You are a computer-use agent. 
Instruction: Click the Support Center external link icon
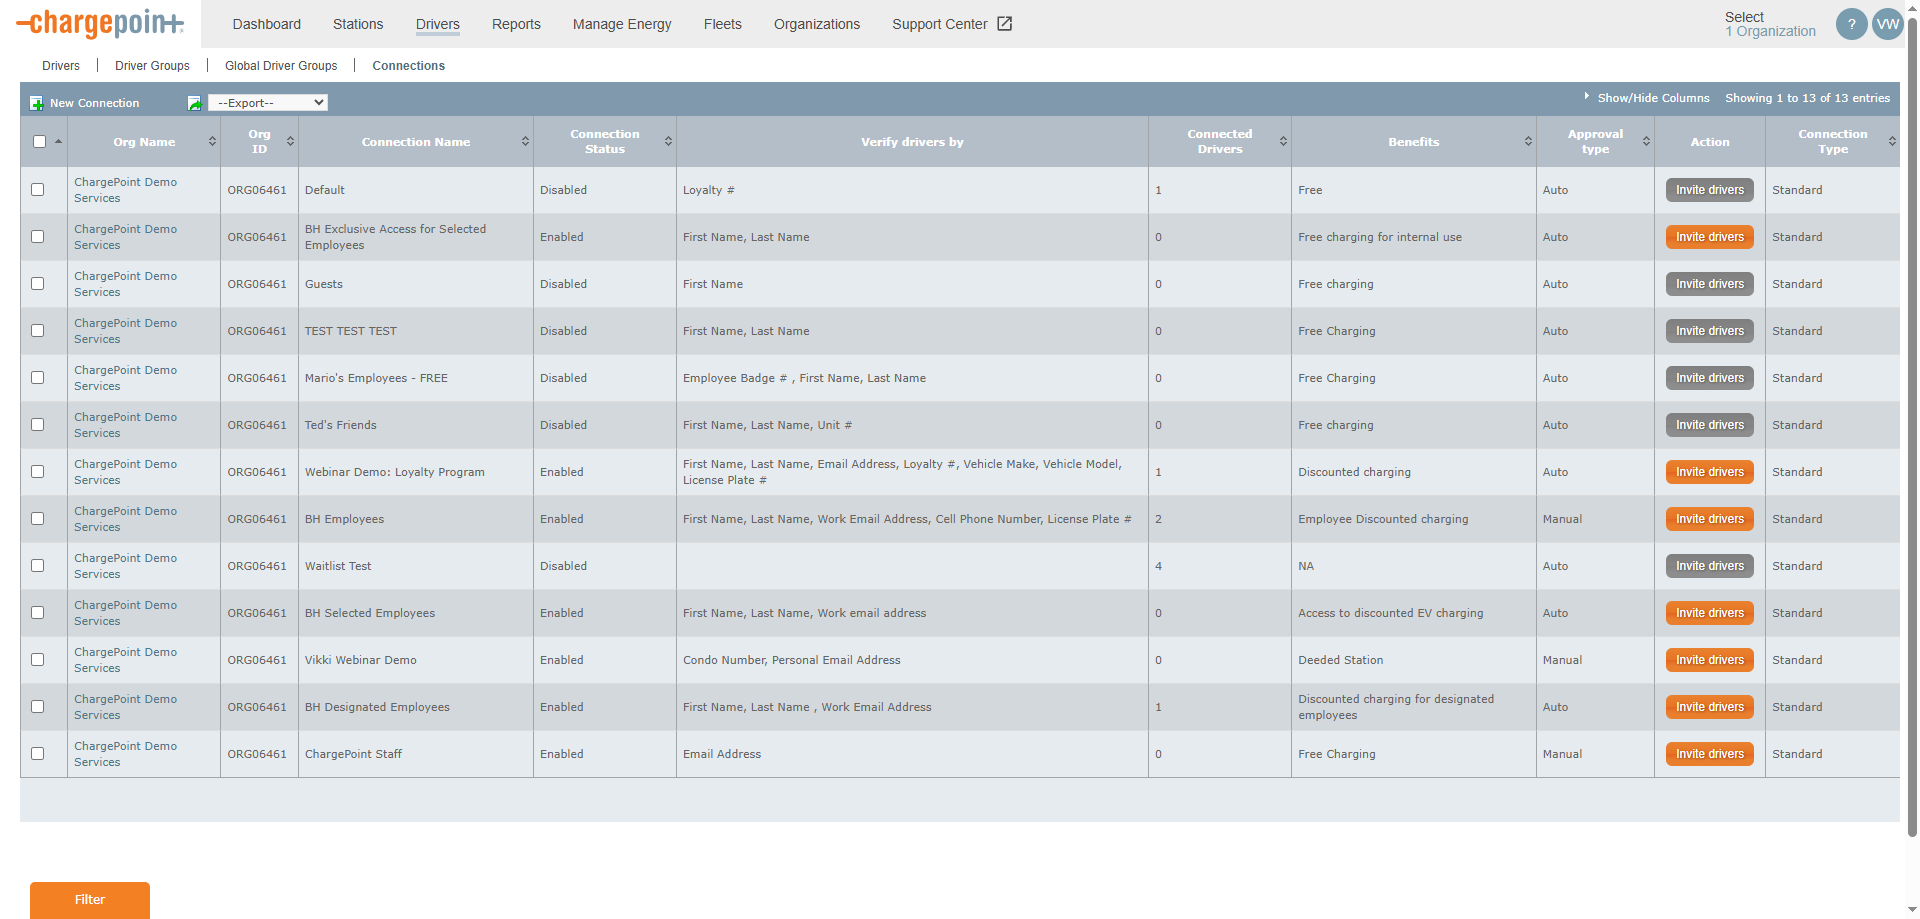pos(1005,24)
